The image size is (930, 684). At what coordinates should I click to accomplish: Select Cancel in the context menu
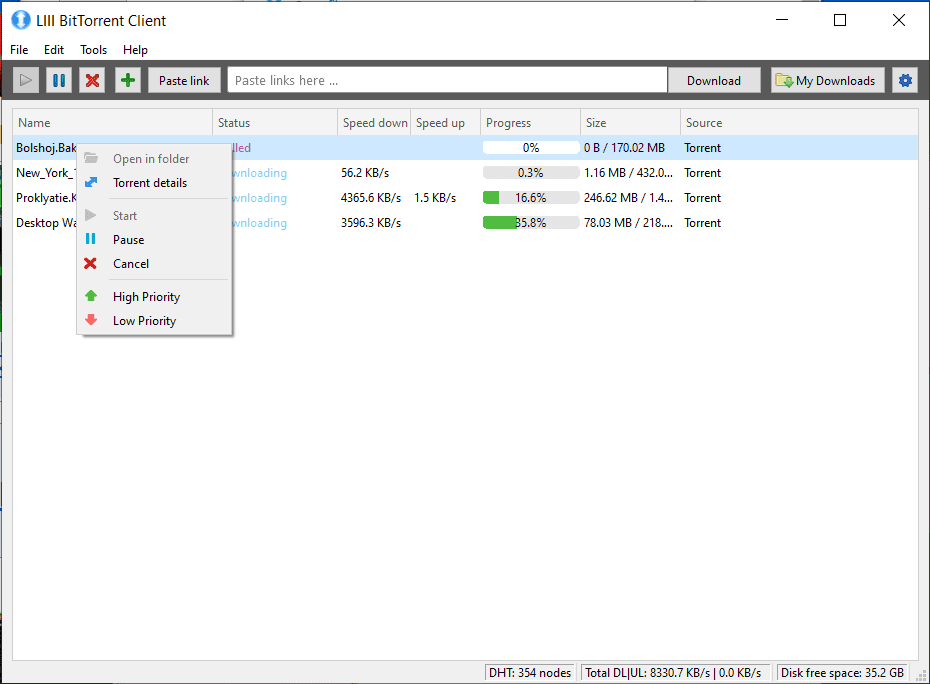[x=154, y=264]
